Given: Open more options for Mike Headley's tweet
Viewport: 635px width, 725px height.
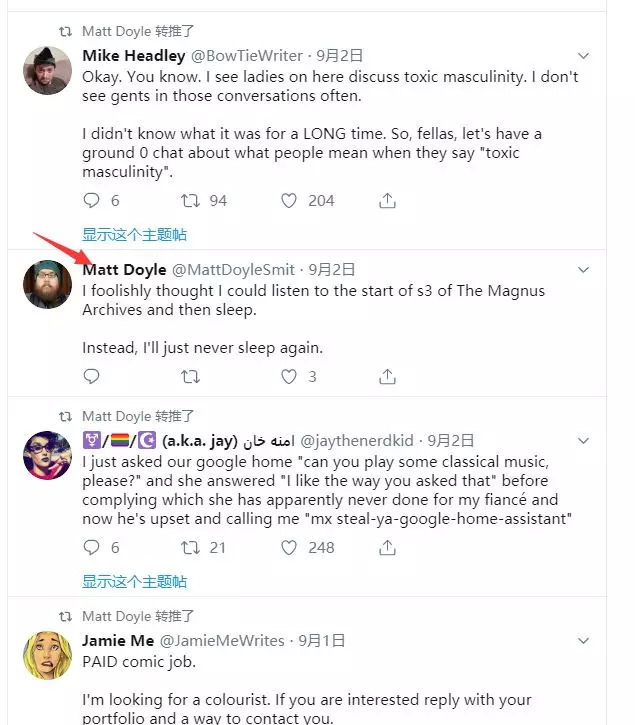Looking at the screenshot, I should [x=584, y=56].
